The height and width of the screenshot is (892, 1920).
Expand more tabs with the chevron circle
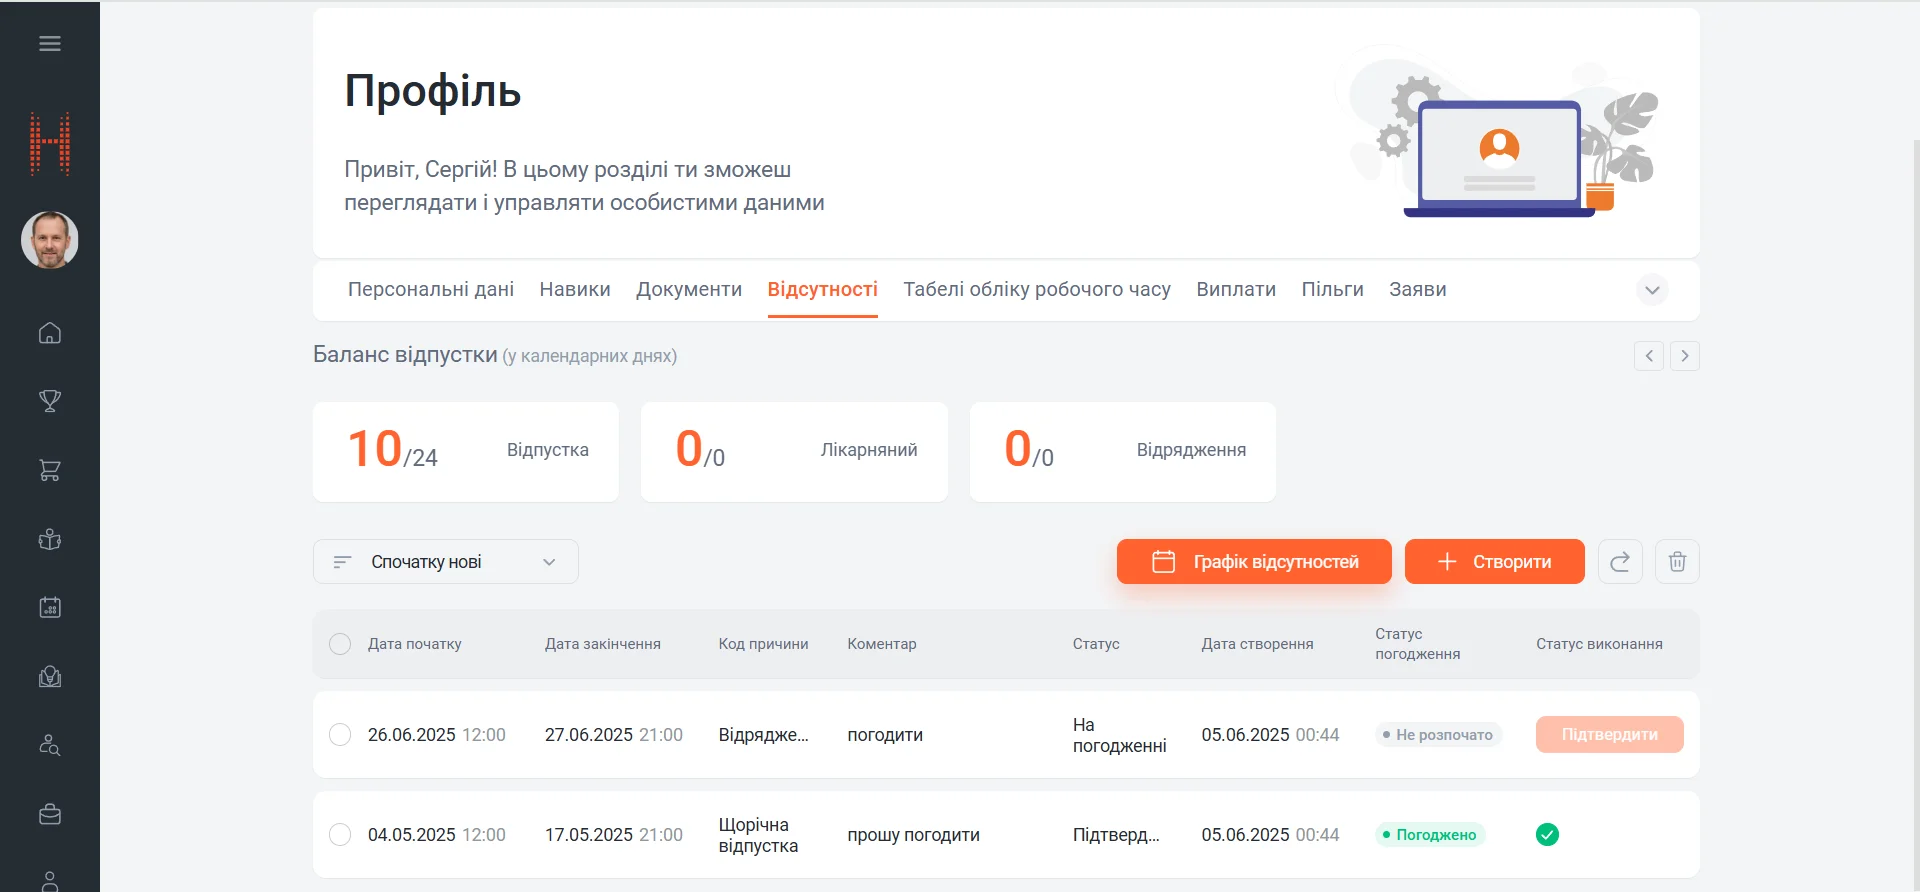tap(1652, 290)
